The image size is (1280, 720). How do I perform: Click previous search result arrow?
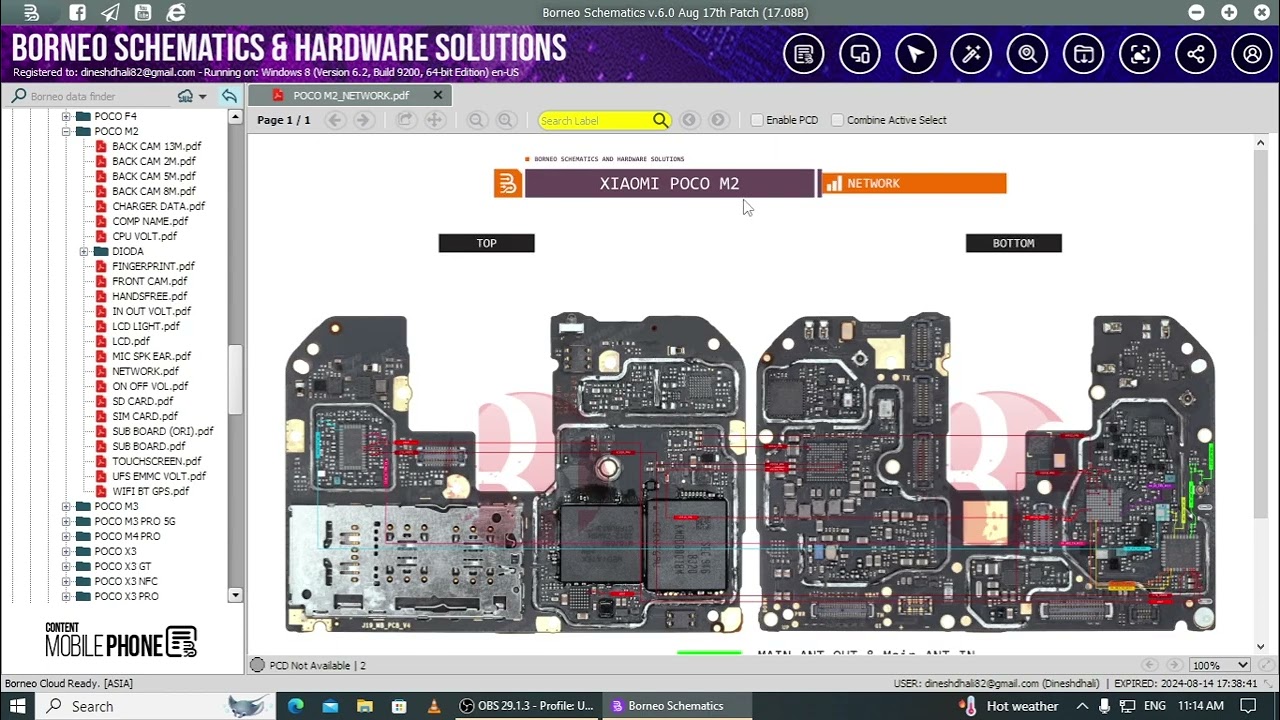(x=689, y=120)
